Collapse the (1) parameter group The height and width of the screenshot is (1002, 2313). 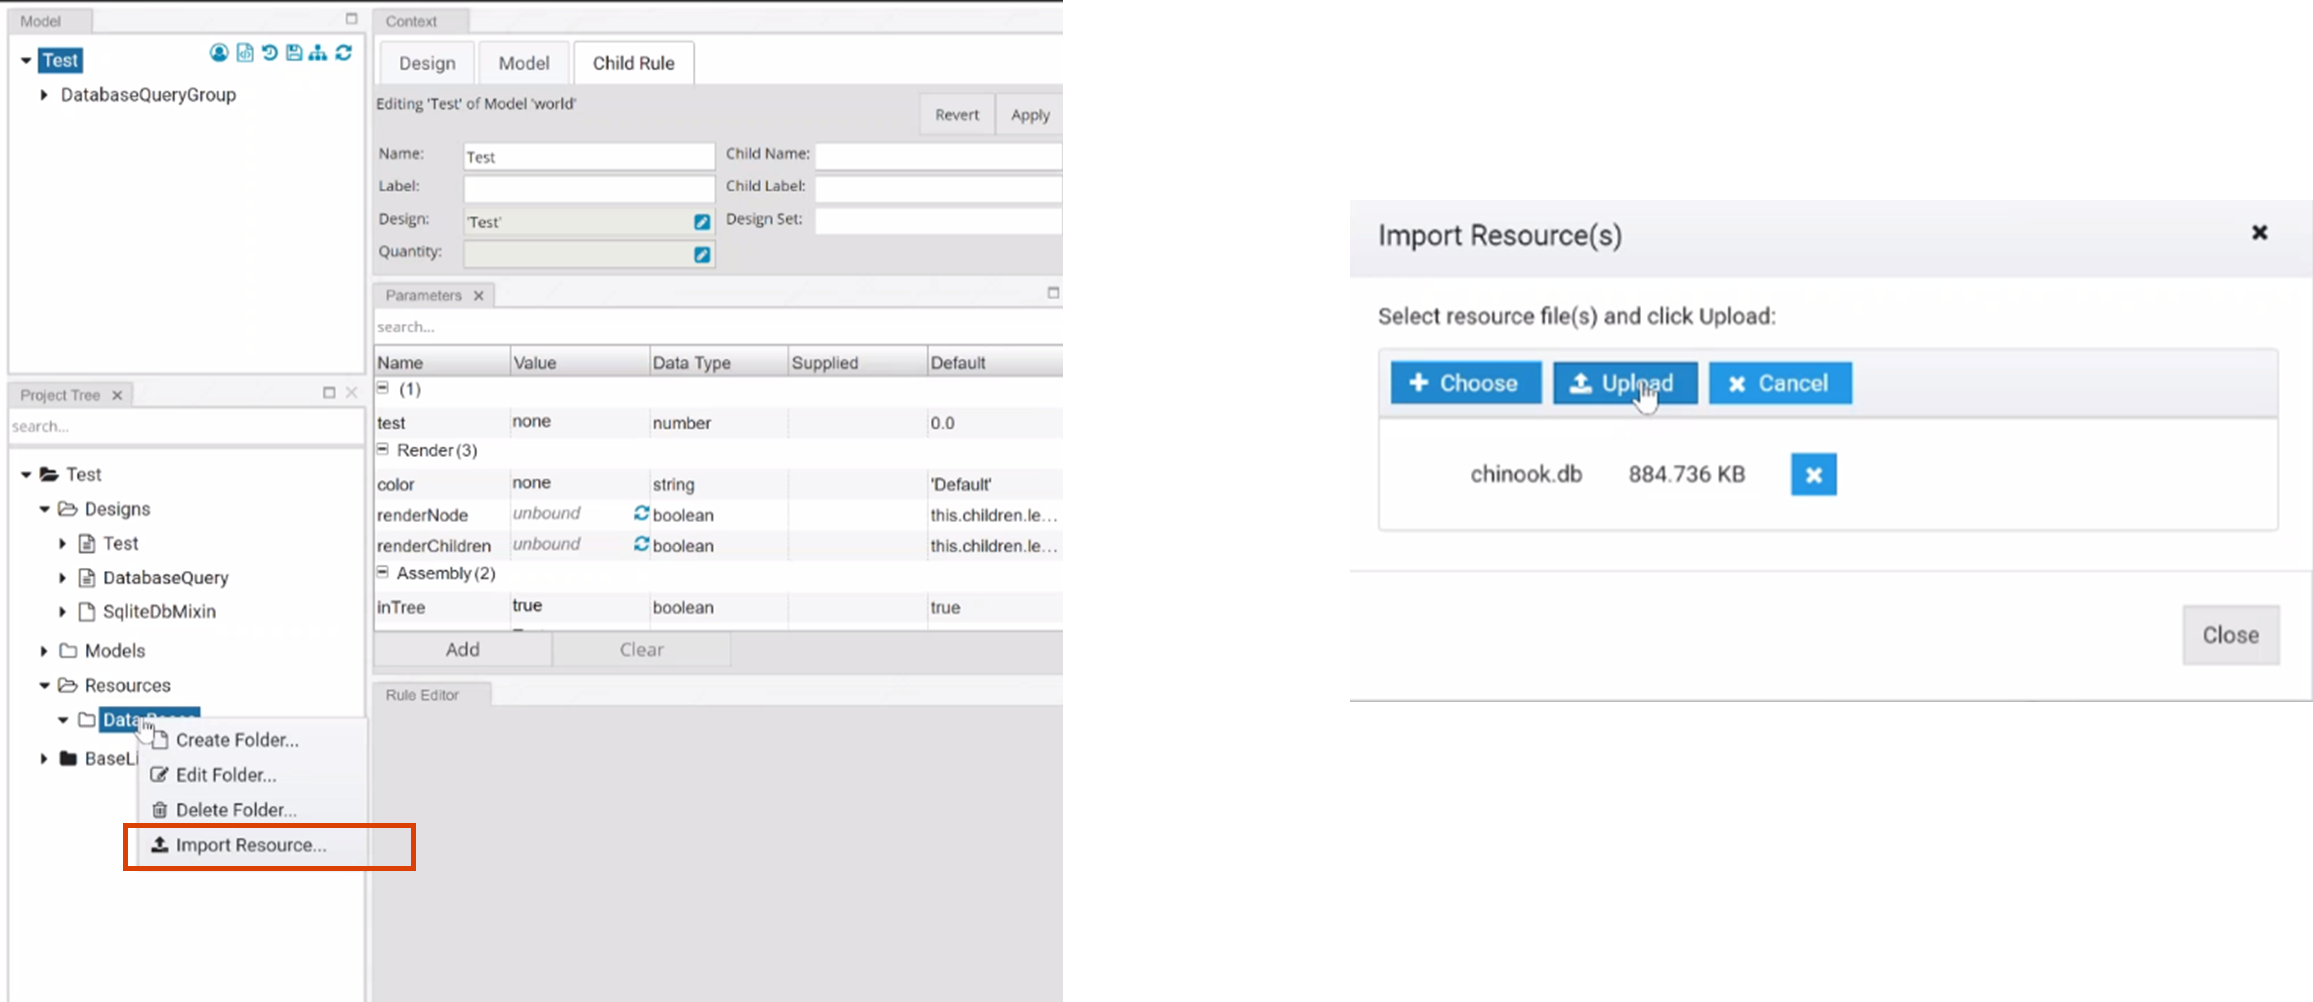[383, 387]
